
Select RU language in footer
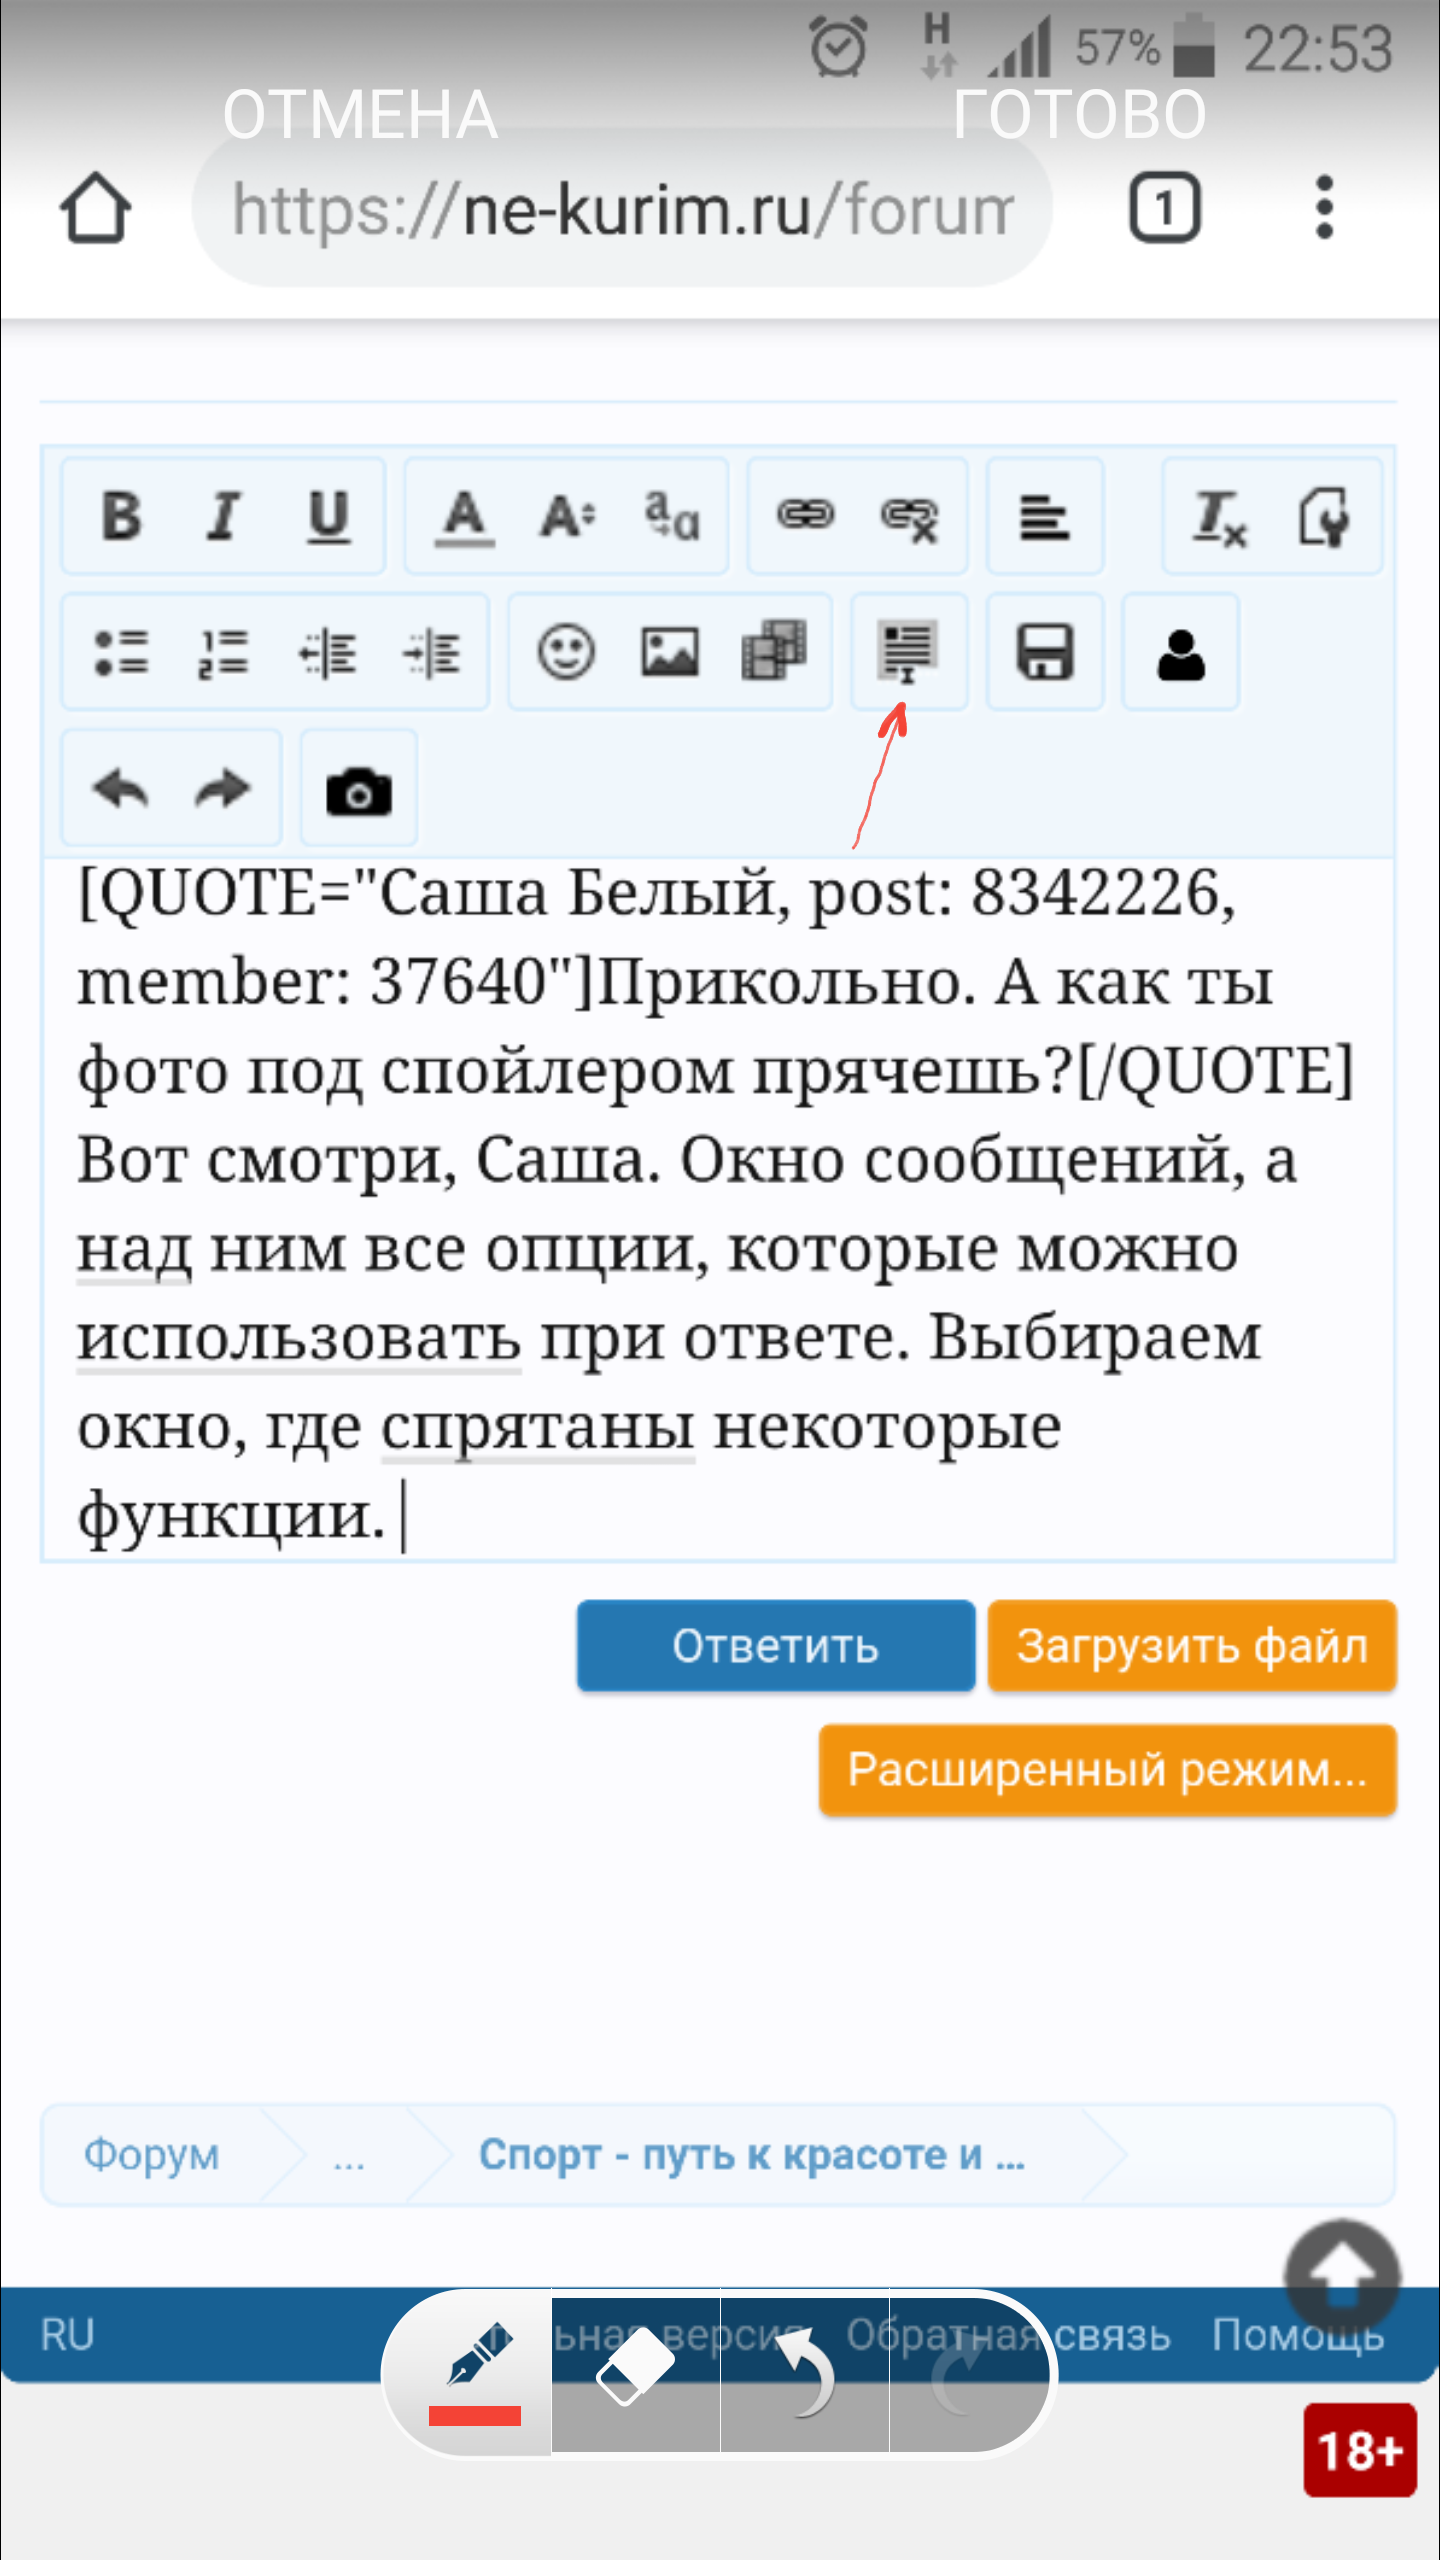[67, 2334]
